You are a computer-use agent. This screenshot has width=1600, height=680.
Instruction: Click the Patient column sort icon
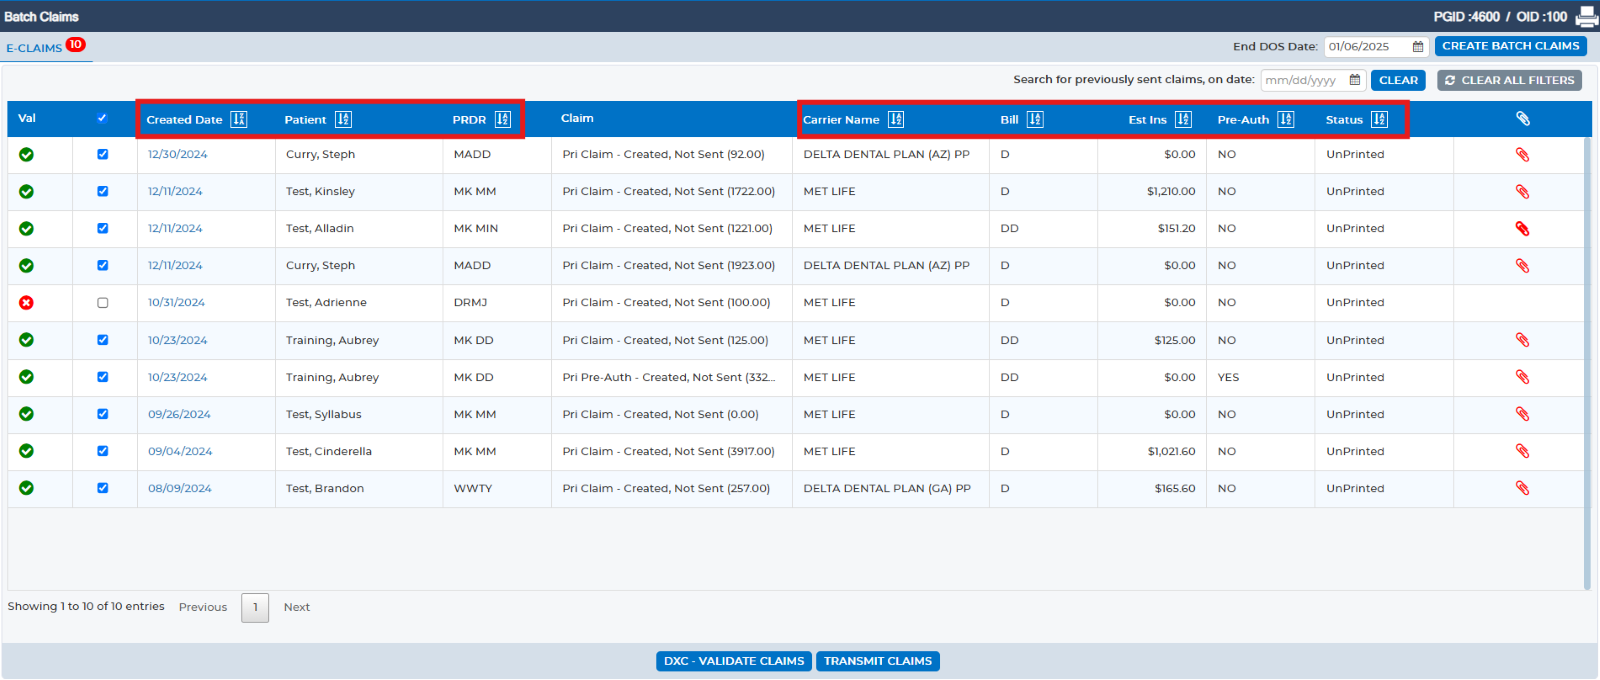(x=343, y=119)
